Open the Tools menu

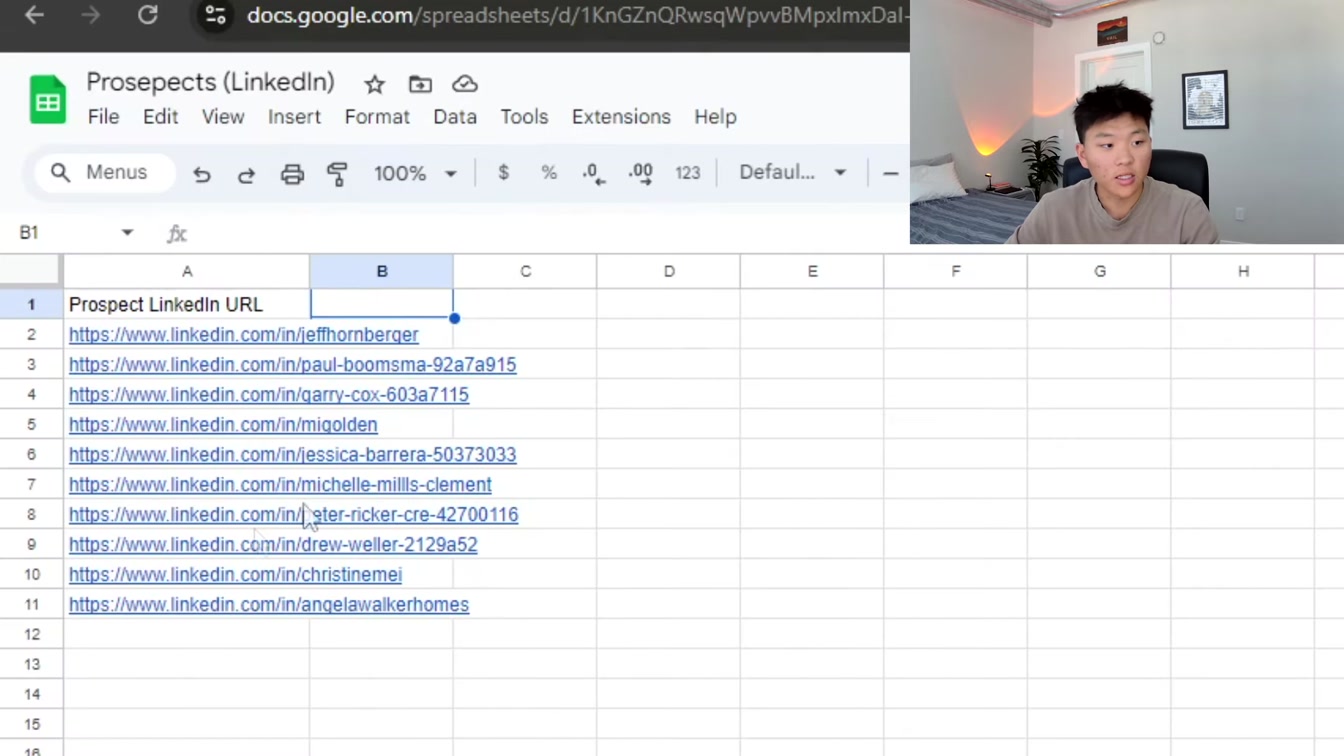tap(524, 117)
